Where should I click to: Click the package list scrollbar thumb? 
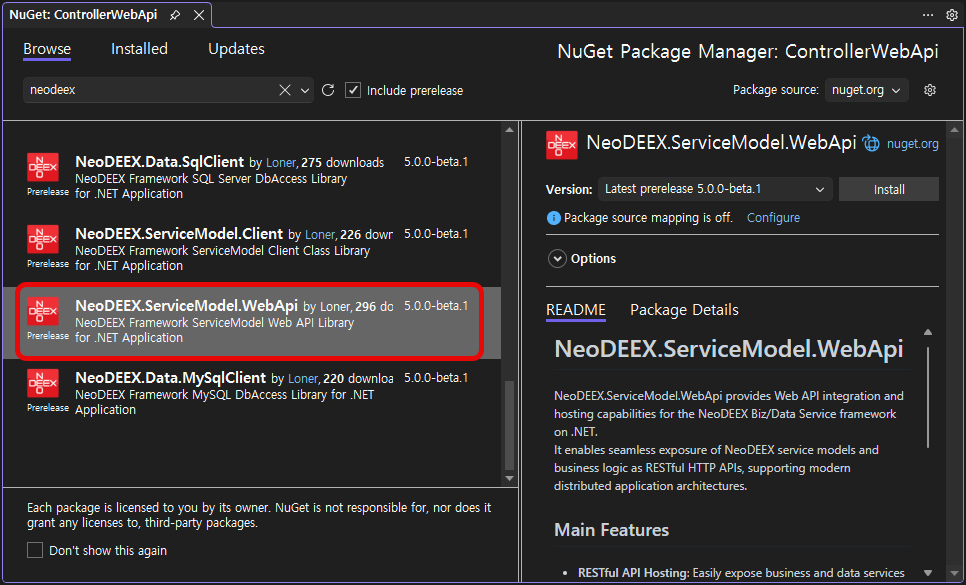click(x=509, y=425)
